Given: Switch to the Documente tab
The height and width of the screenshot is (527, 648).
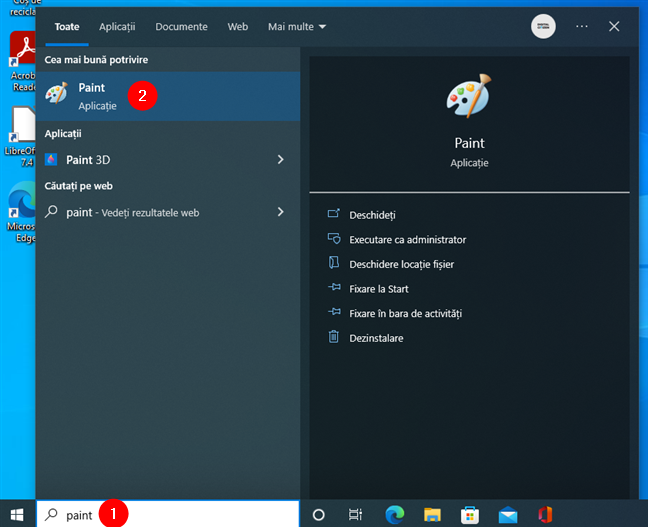Looking at the screenshot, I should pos(181,27).
